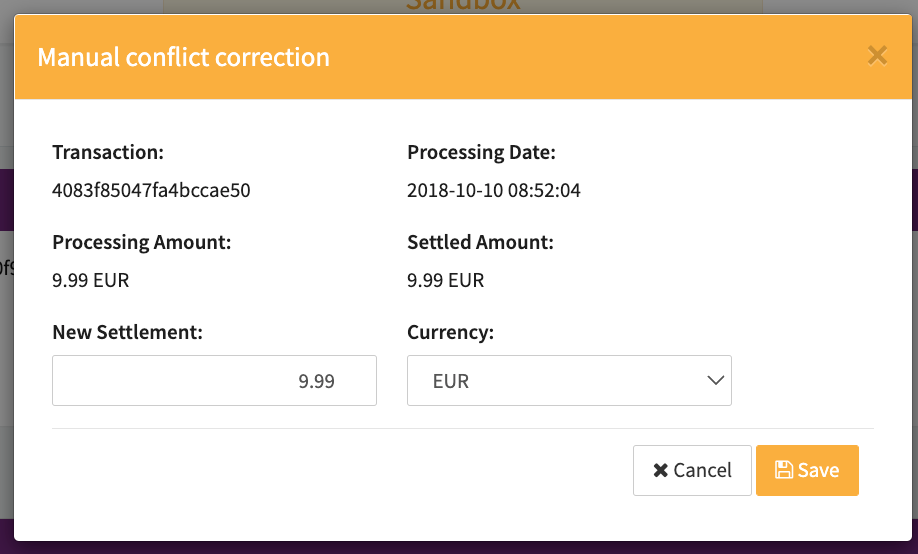The width and height of the screenshot is (918, 554).
Task: Click the floppy disk icon on Save
Action: (784, 470)
